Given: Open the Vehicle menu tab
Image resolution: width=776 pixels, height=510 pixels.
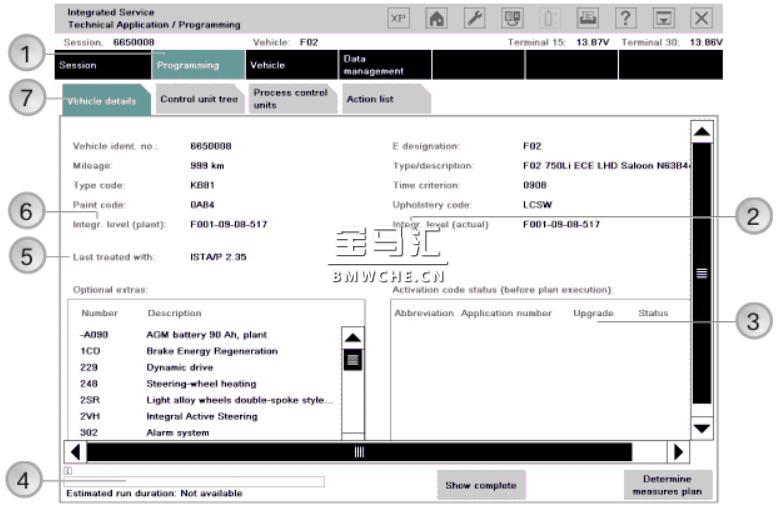Looking at the screenshot, I should (x=290, y=65).
